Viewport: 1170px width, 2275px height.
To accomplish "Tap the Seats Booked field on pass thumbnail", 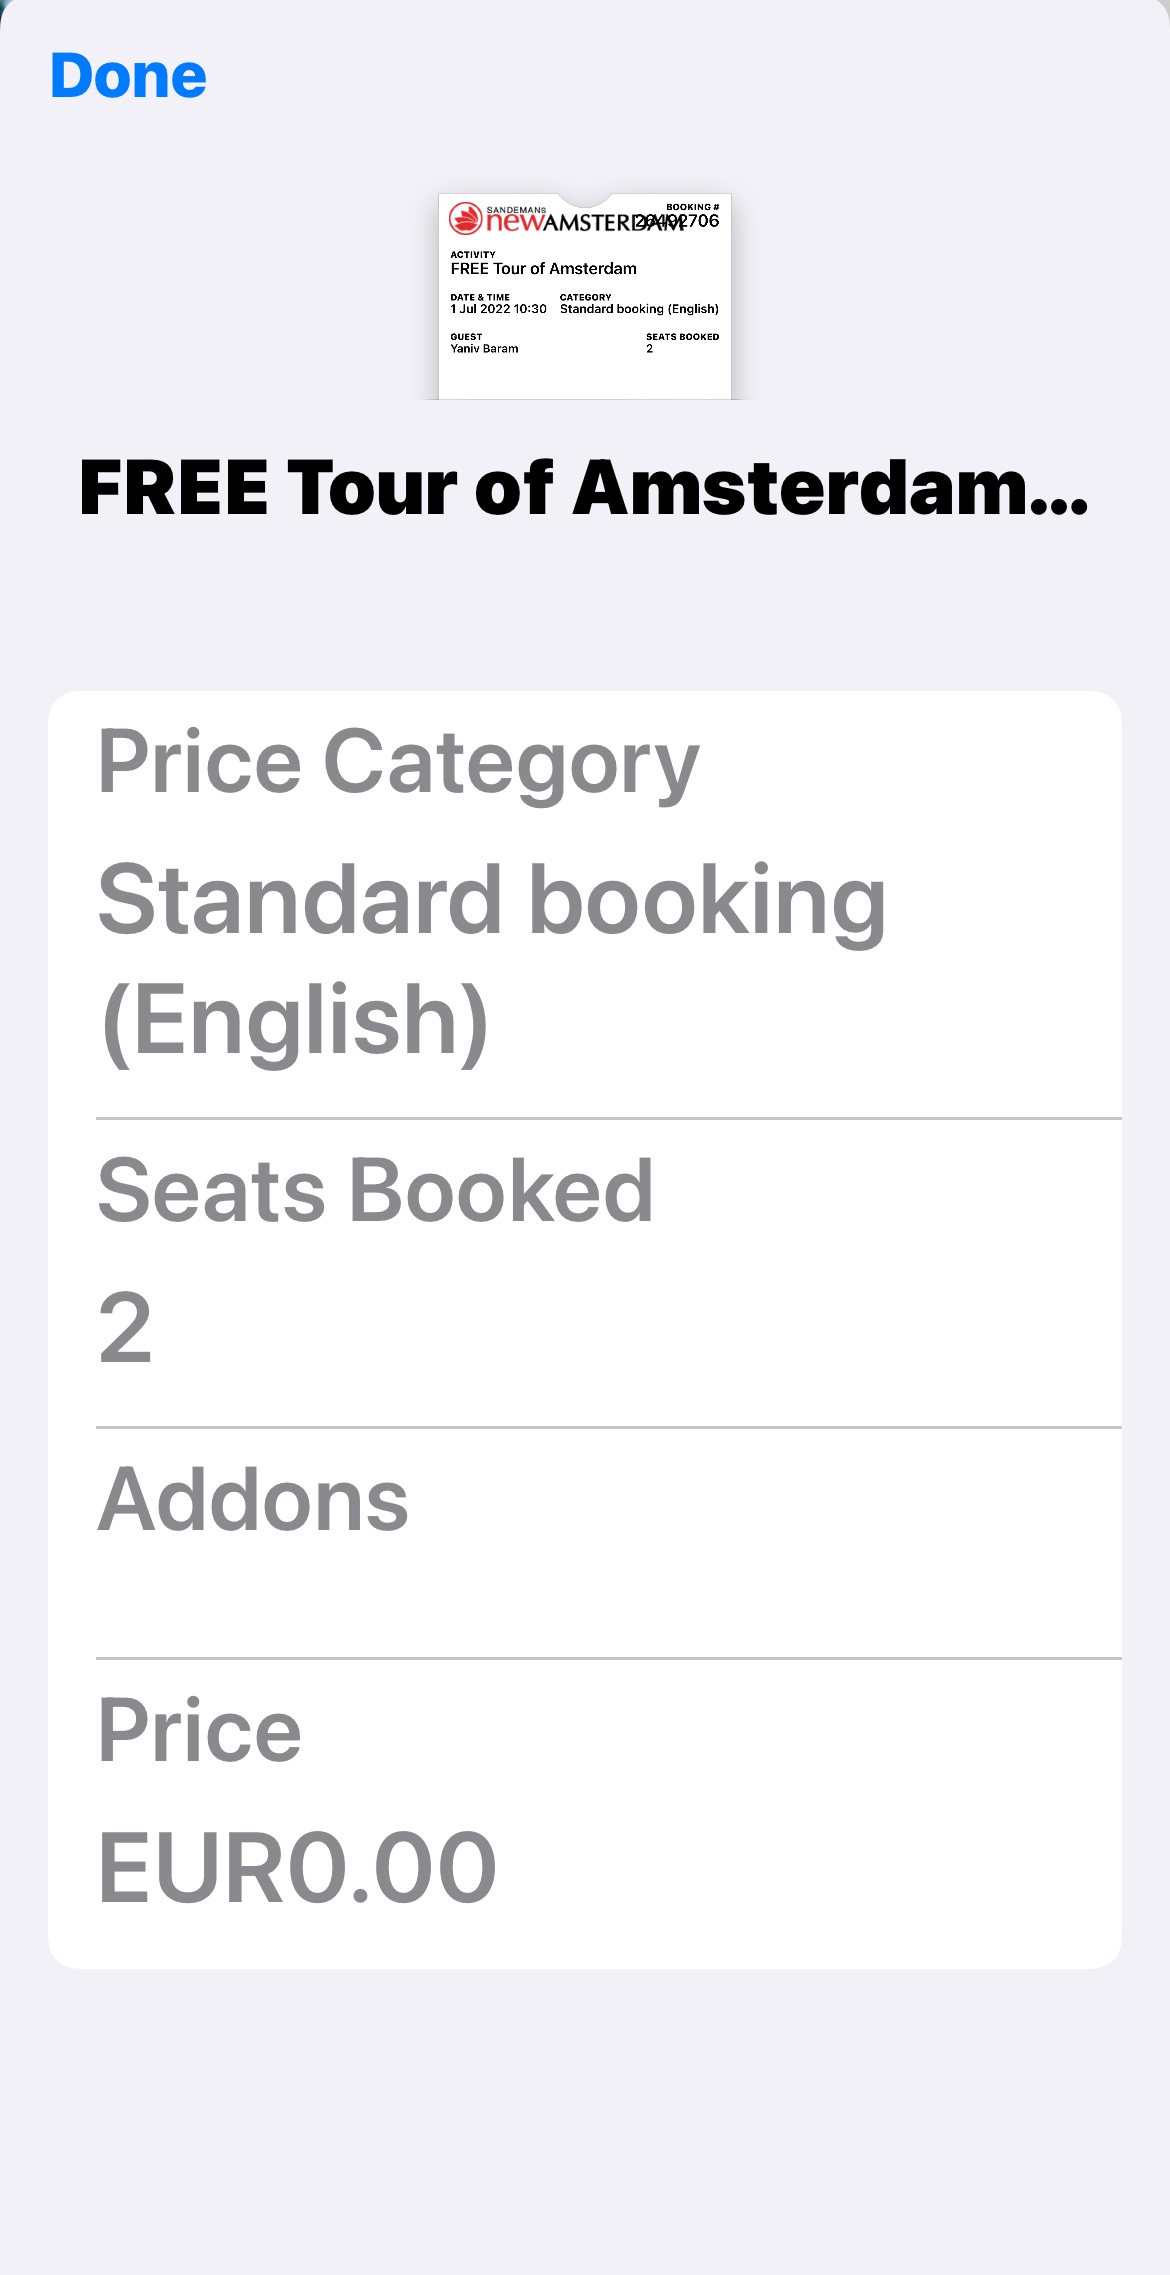I will tap(680, 343).
